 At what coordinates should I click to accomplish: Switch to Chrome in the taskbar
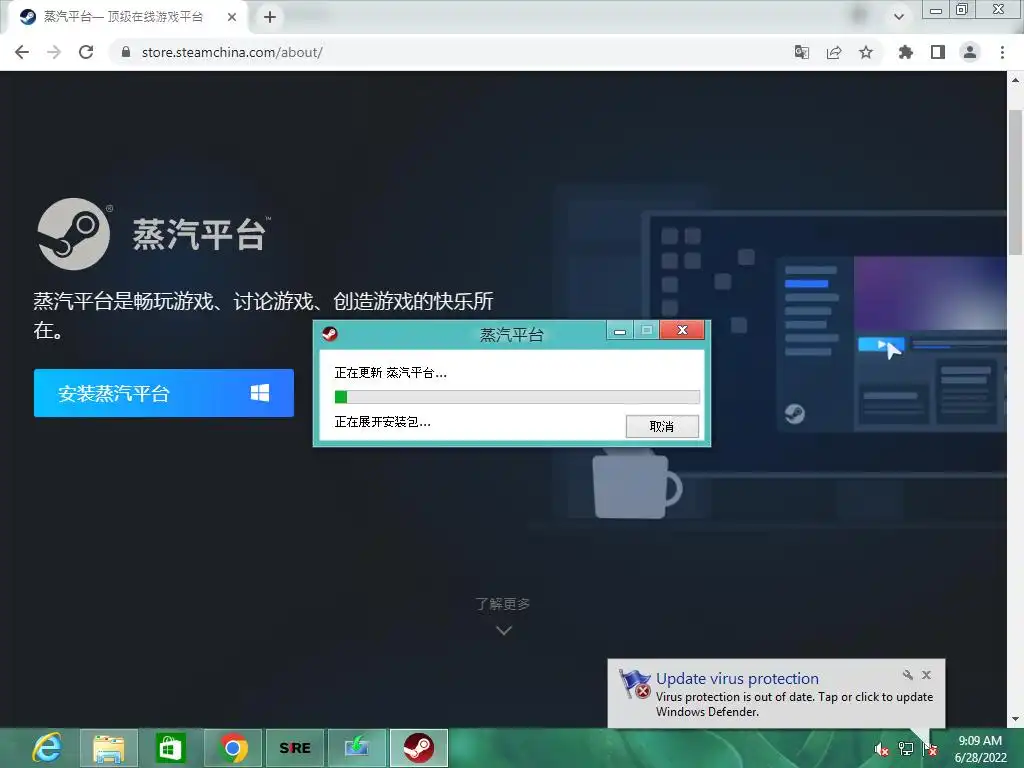tap(232, 748)
